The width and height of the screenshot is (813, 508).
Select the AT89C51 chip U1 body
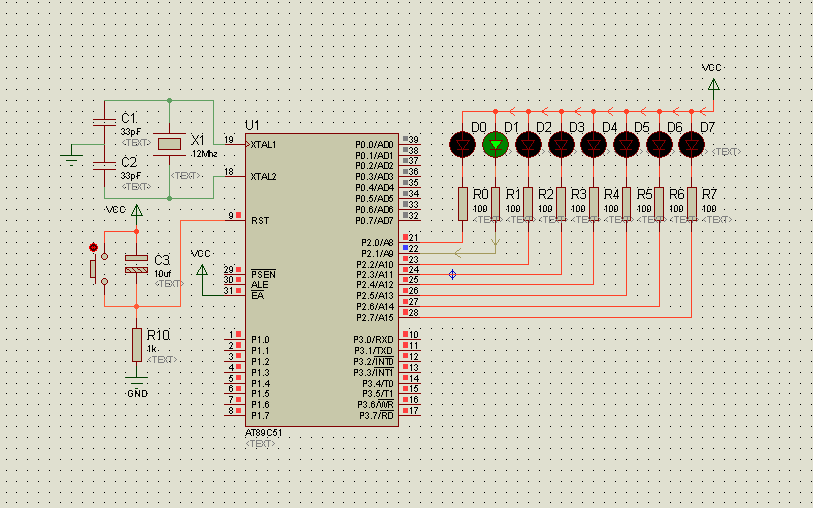(322, 280)
